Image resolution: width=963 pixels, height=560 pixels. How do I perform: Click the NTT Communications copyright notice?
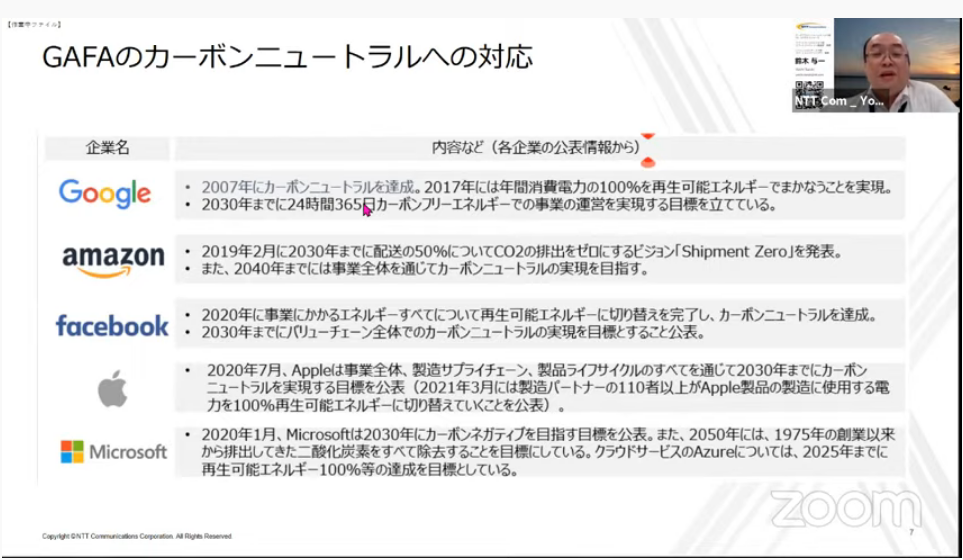(x=137, y=536)
